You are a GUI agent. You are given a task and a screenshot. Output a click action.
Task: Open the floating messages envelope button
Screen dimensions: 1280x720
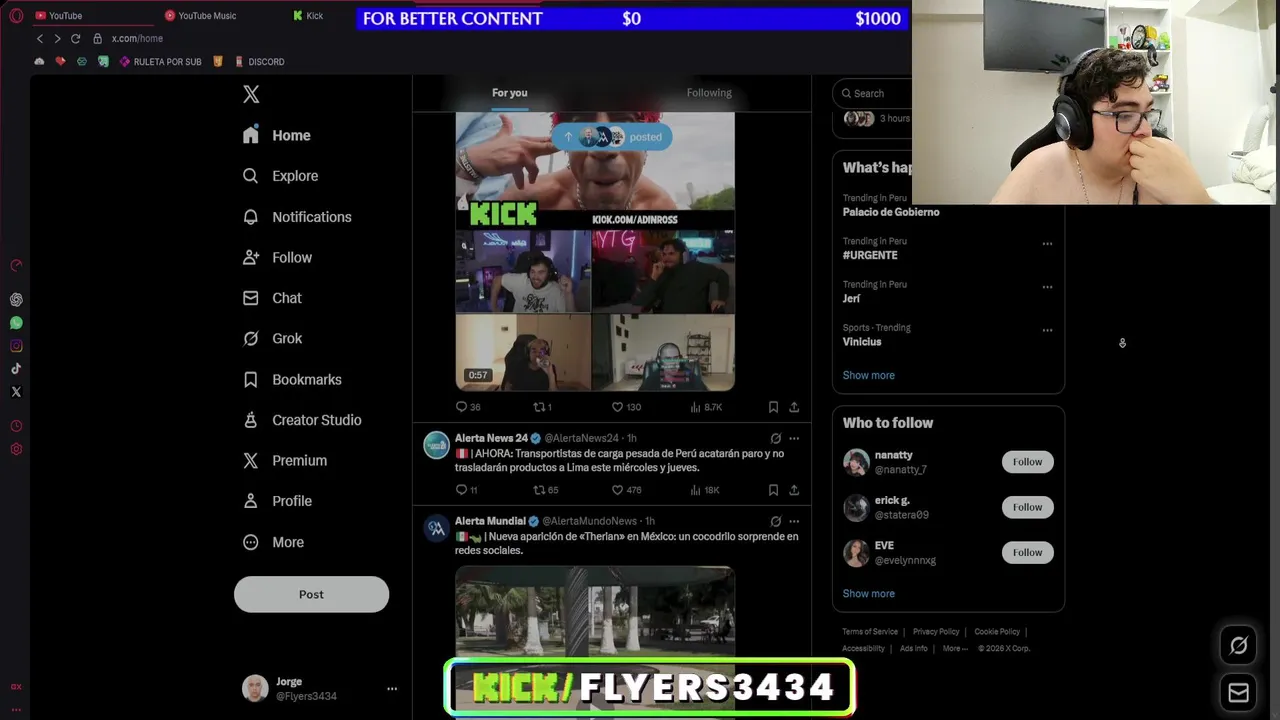tap(1238, 692)
